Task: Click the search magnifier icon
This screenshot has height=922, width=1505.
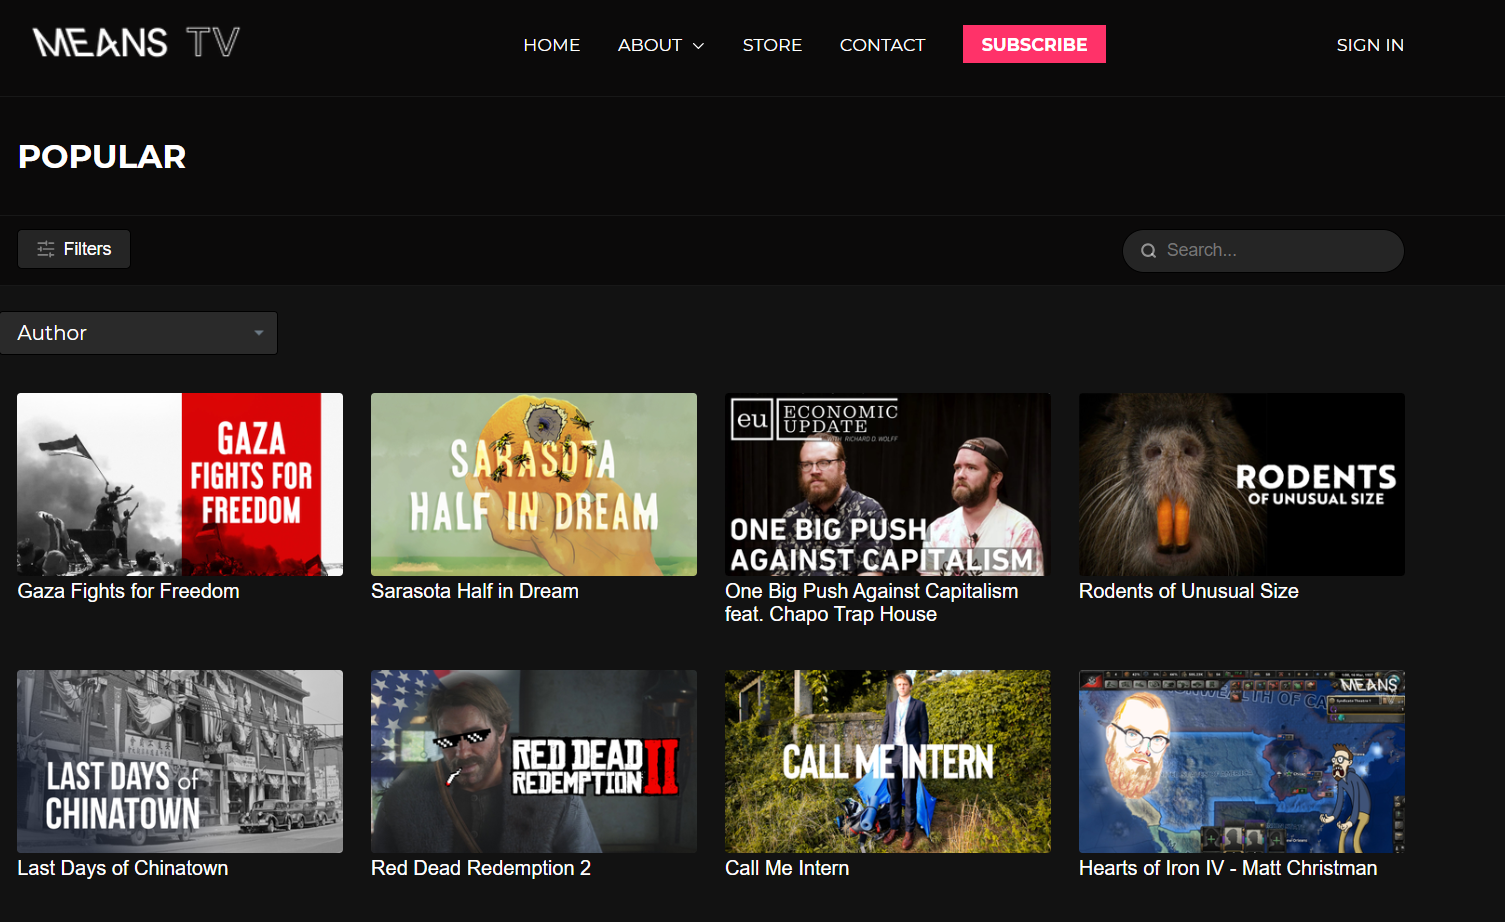Action: [1148, 251]
